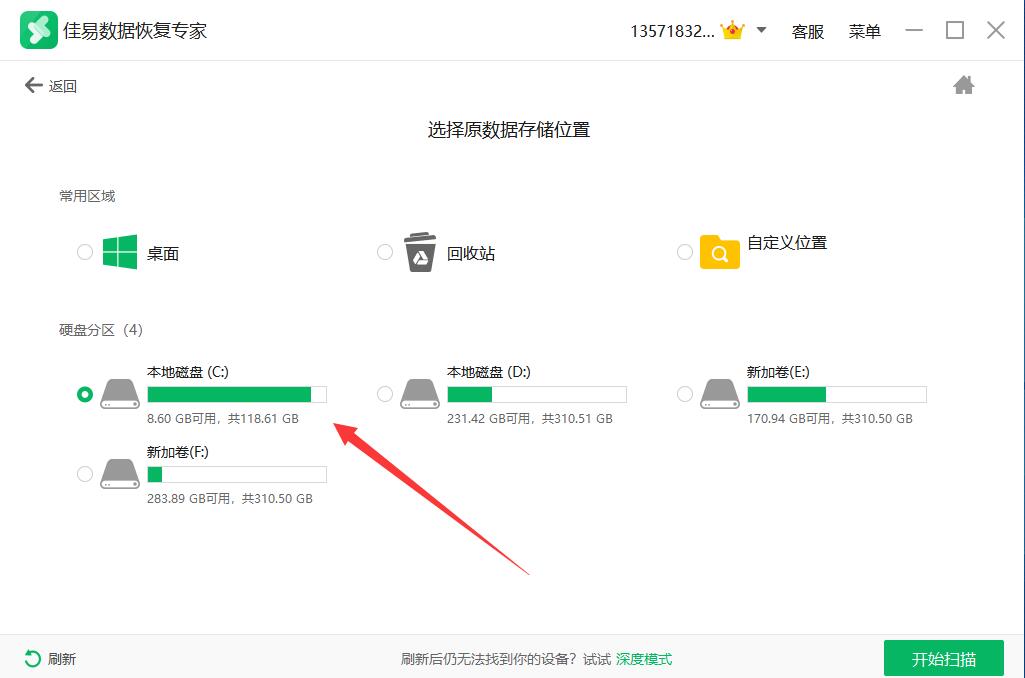Select the 回收站 radio button
Viewport: 1025px width, 678px height.
(385, 252)
